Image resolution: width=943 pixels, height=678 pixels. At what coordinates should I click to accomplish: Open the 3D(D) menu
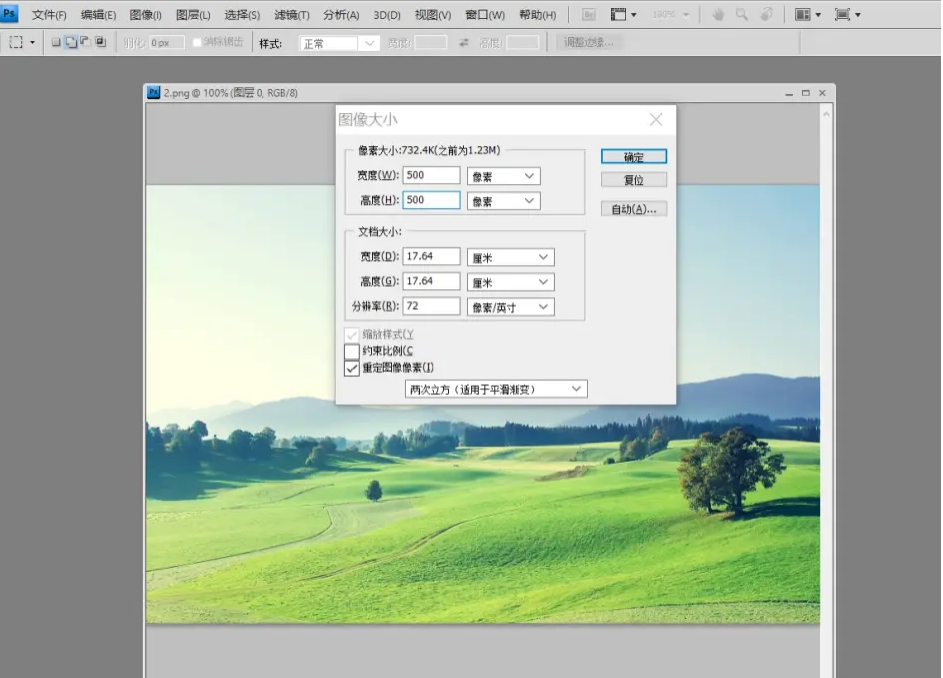click(x=387, y=15)
